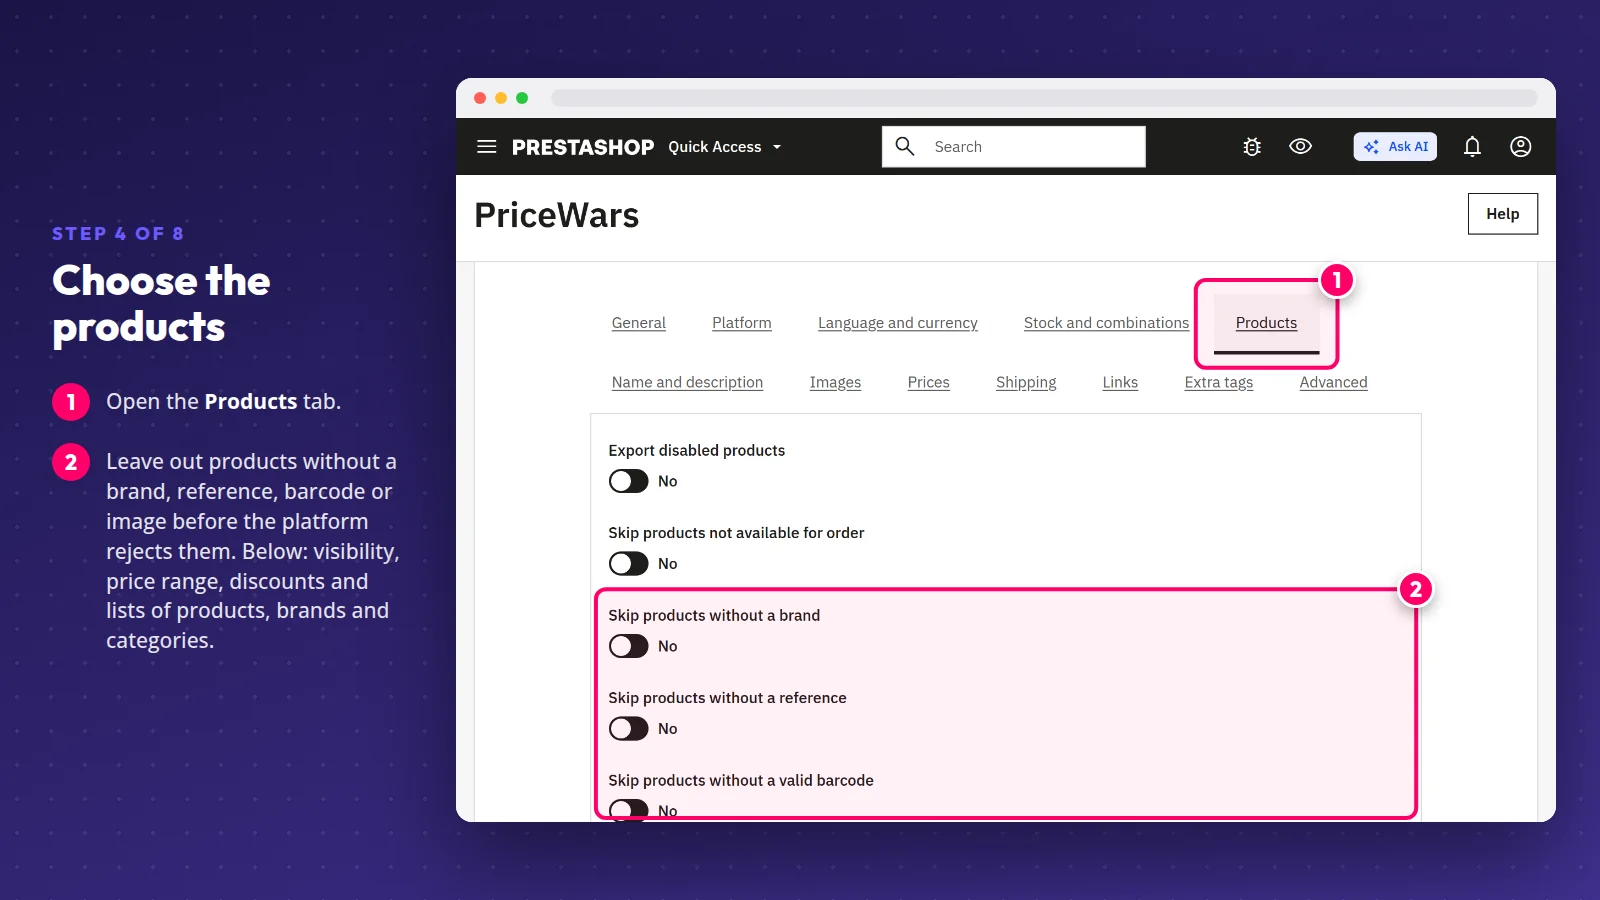Enable Skip products without a brand
Screen dimensions: 1600x900
[x=629, y=646]
